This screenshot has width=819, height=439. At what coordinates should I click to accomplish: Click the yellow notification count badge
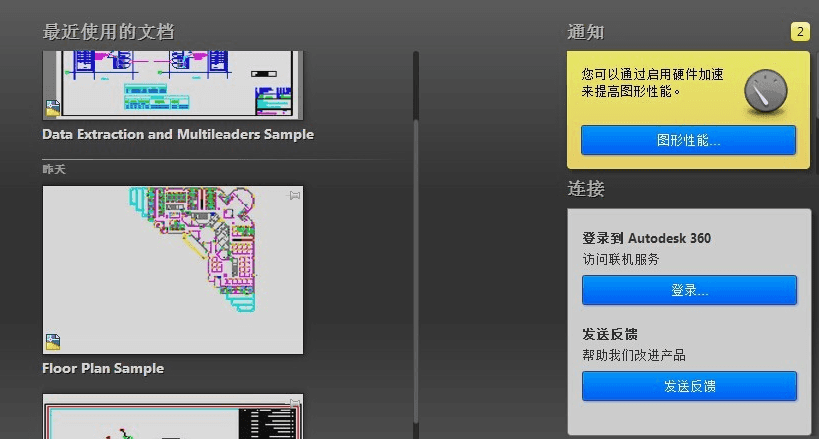800,32
